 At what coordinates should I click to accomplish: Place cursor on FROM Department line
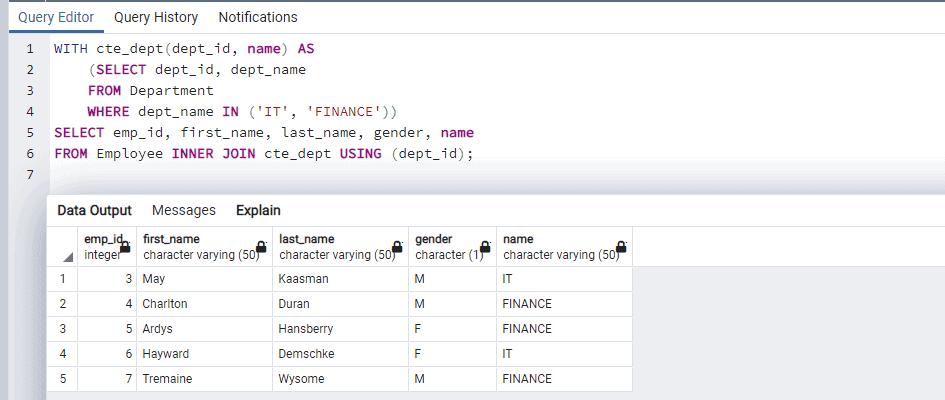(150, 90)
